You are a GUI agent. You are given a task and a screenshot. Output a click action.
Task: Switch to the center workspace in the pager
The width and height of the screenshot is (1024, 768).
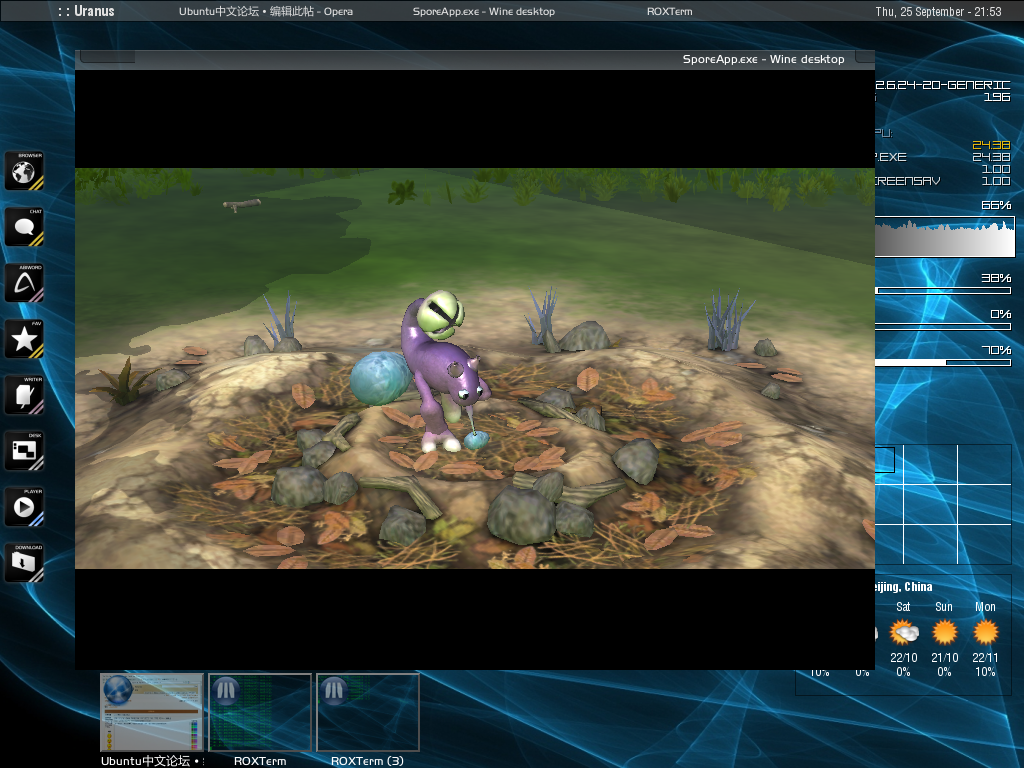[x=931, y=504]
